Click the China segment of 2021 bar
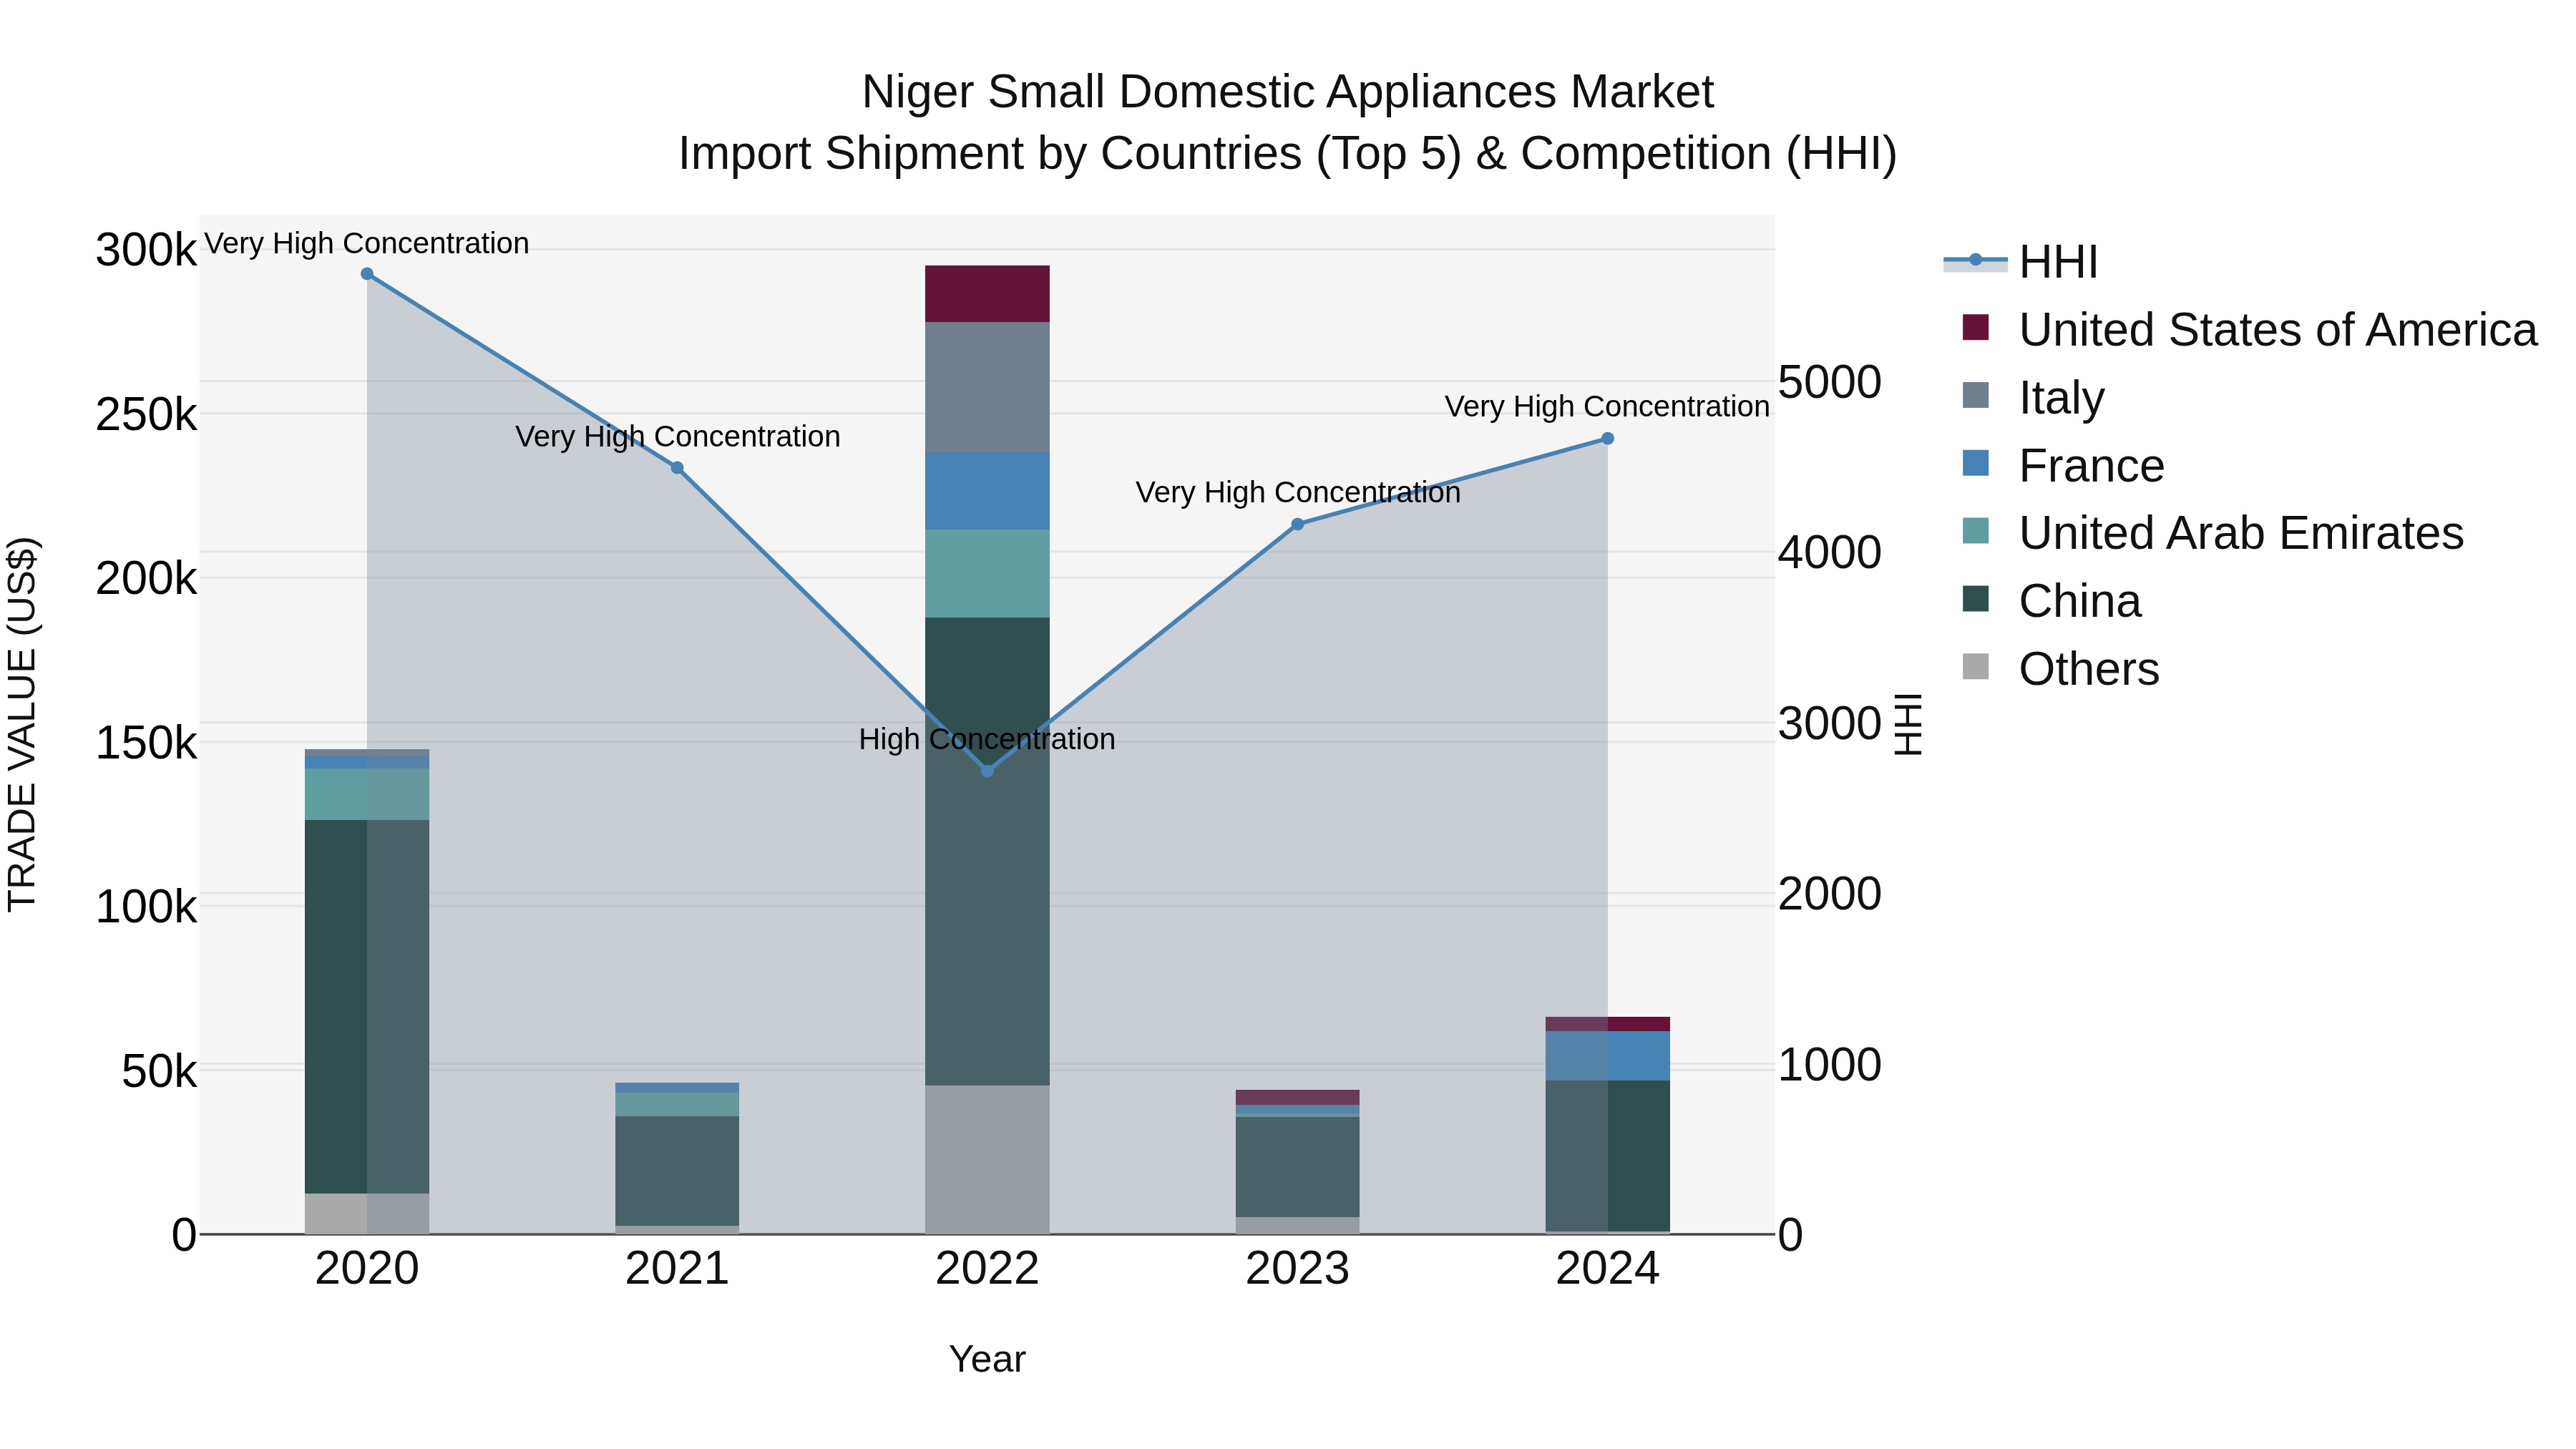The image size is (2576, 1449). pyautogui.click(x=677, y=1171)
